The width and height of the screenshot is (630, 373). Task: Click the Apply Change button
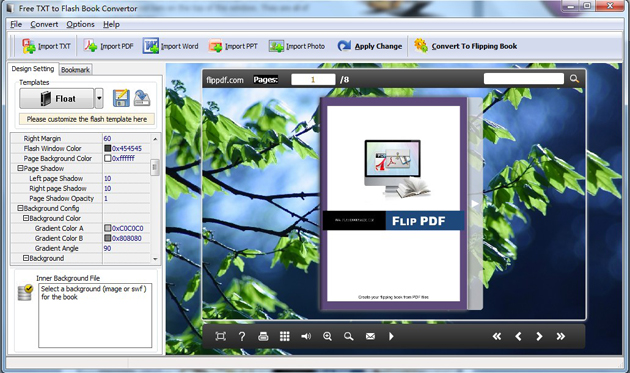(370, 46)
